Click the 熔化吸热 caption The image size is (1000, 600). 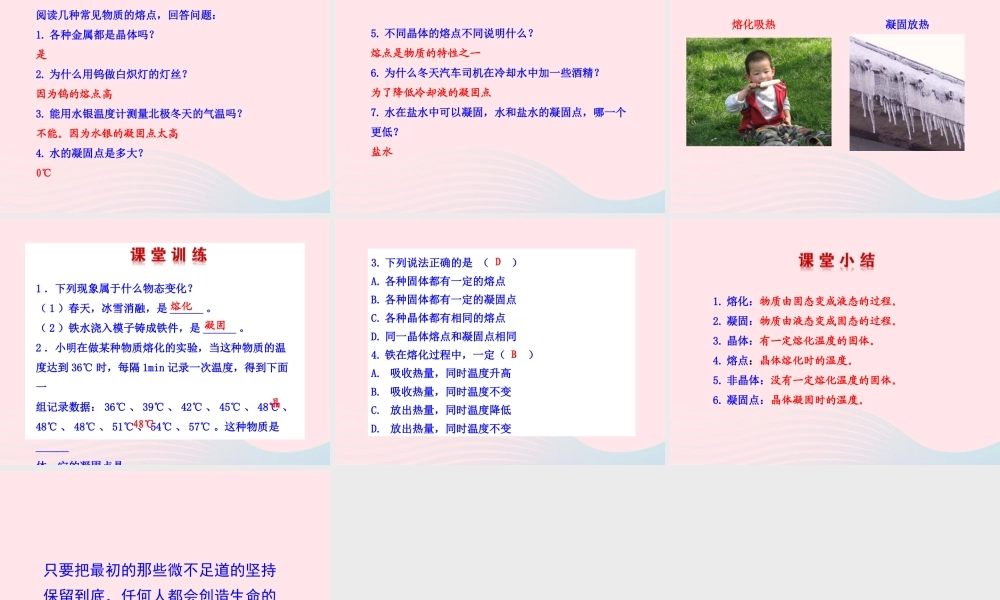(x=754, y=25)
